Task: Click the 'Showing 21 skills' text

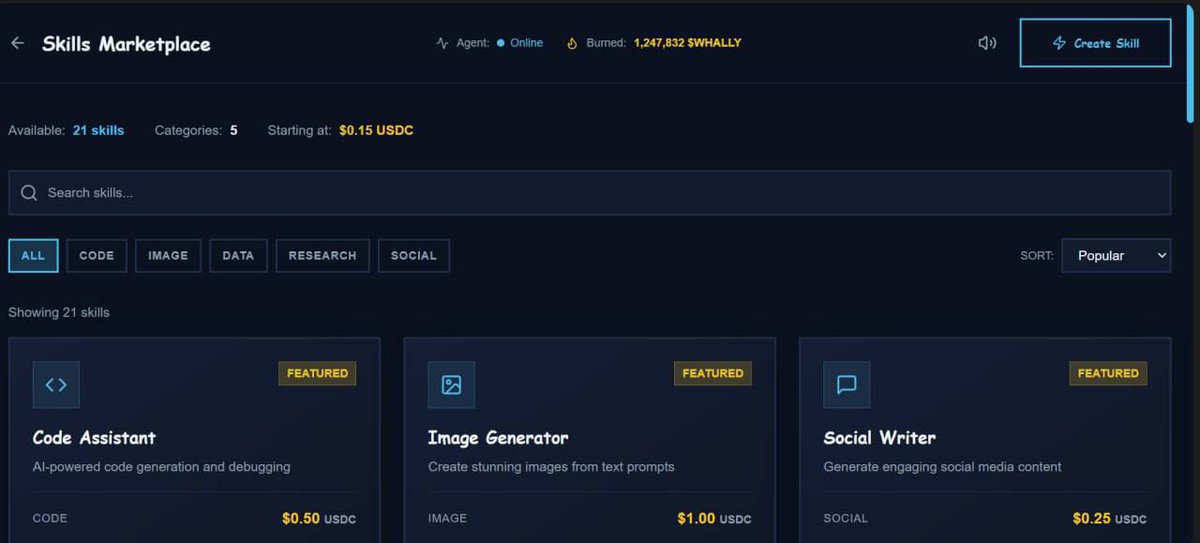Action: [59, 312]
